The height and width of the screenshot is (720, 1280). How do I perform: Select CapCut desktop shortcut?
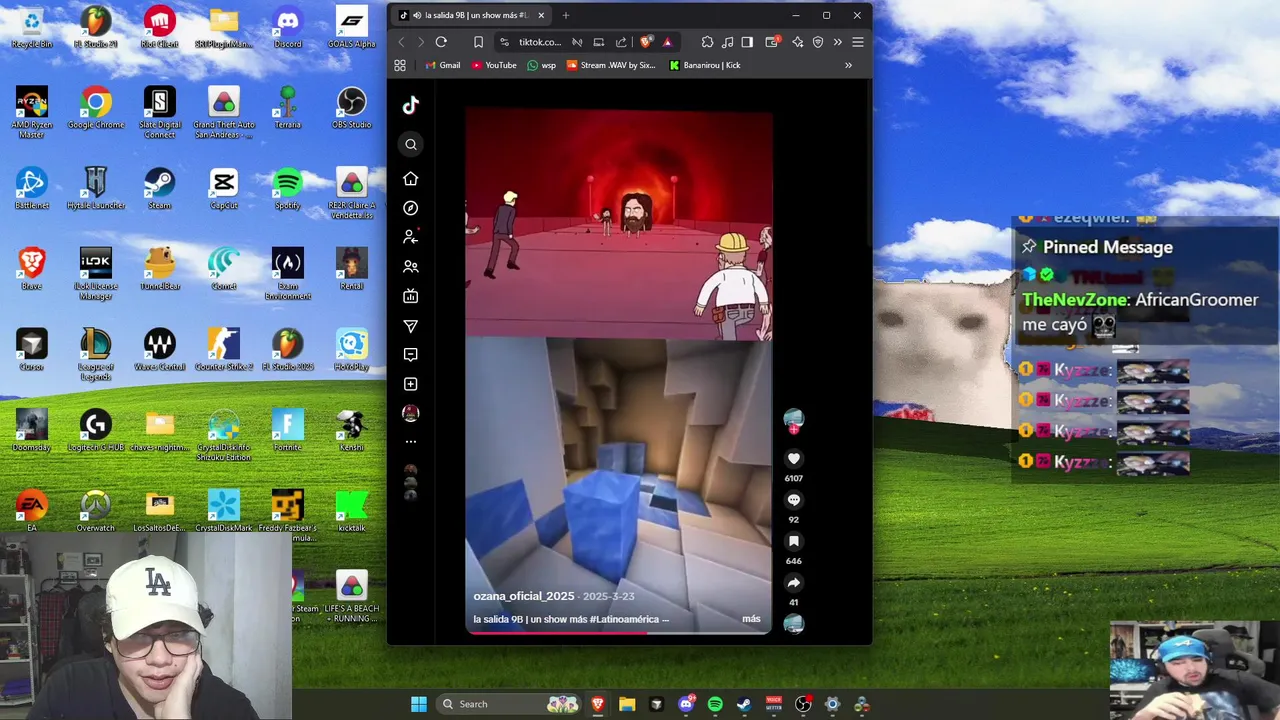pos(224,189)
